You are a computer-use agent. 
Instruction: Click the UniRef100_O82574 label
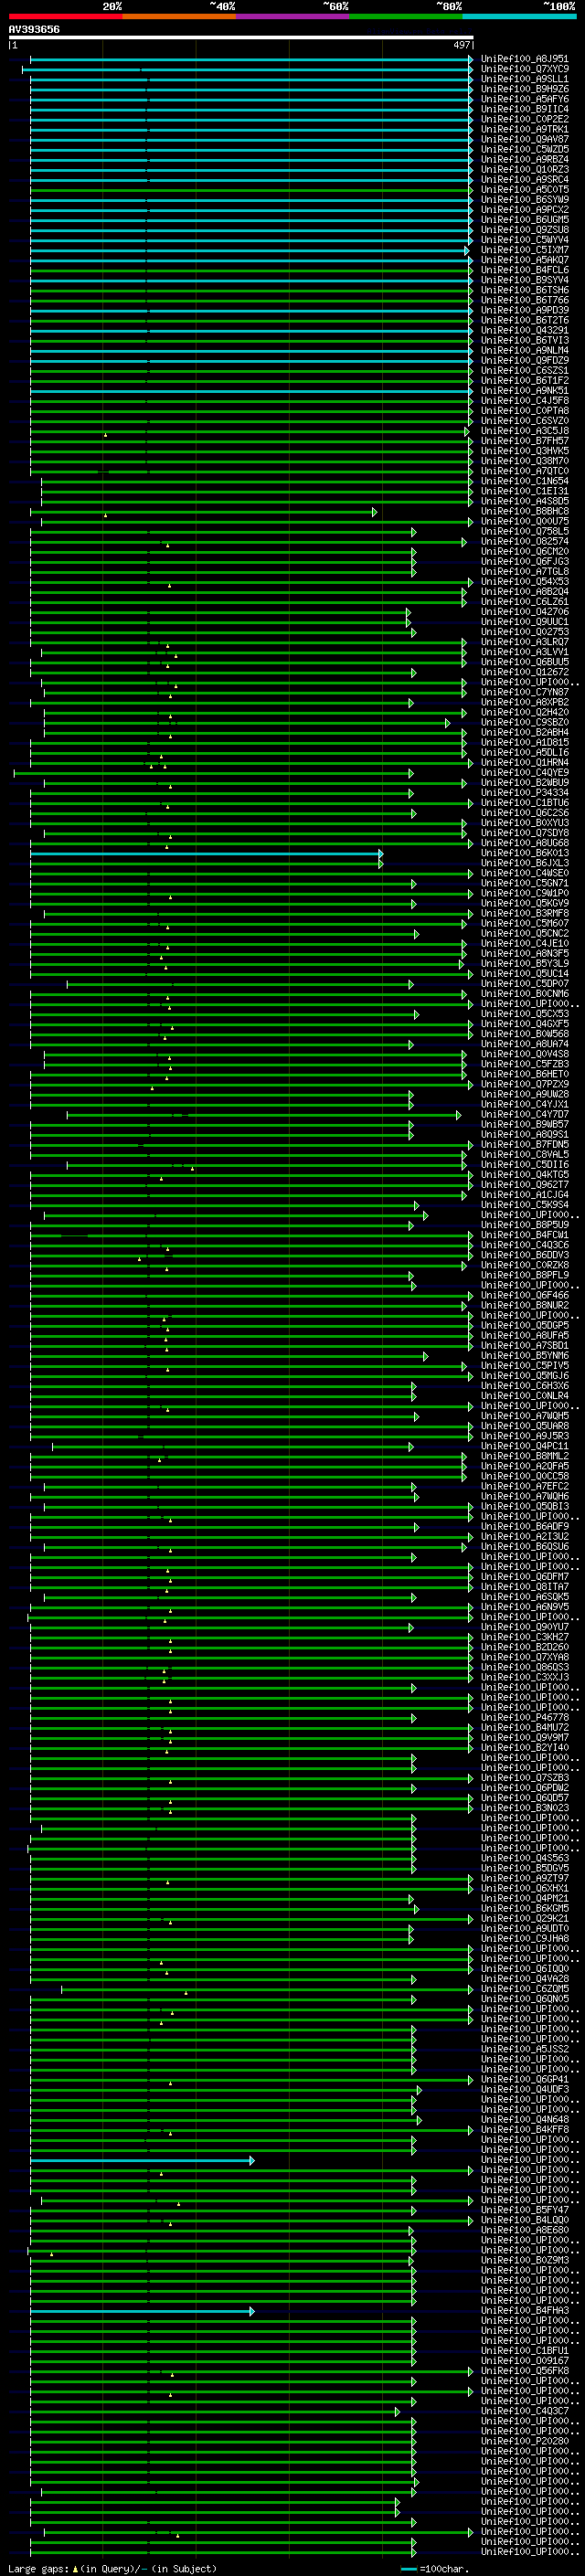click(524, 541)
